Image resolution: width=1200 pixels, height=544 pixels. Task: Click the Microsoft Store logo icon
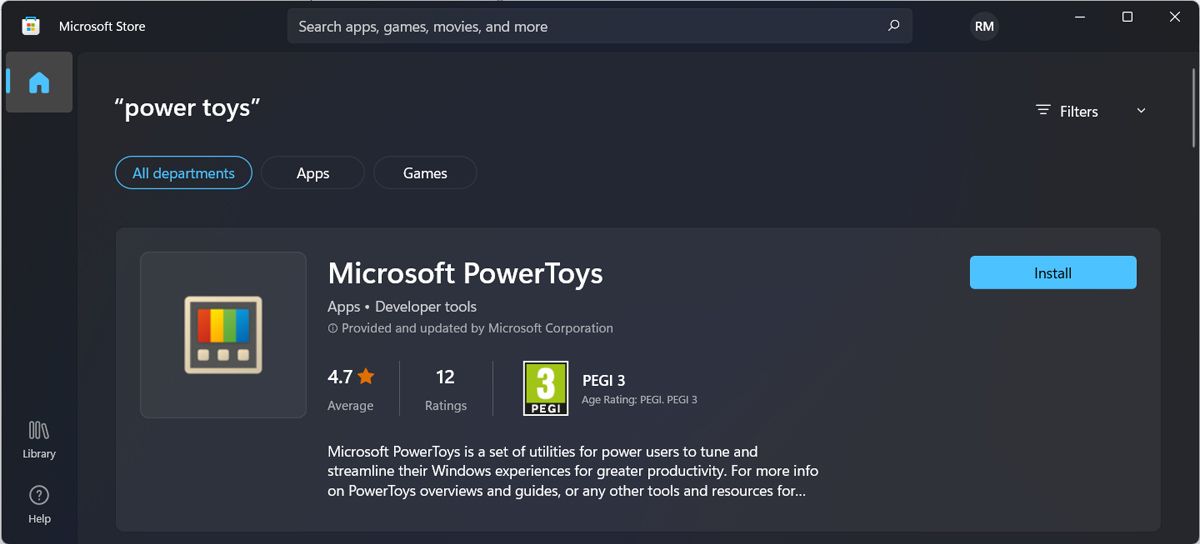pos(30,26)
